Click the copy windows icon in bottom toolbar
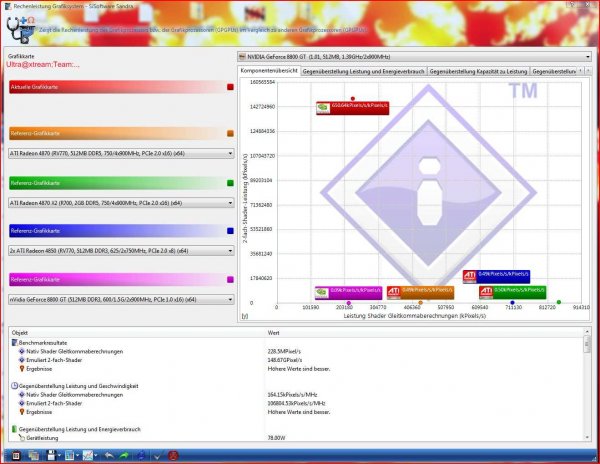Screen dimensions: 600x464 pos(34,455)
